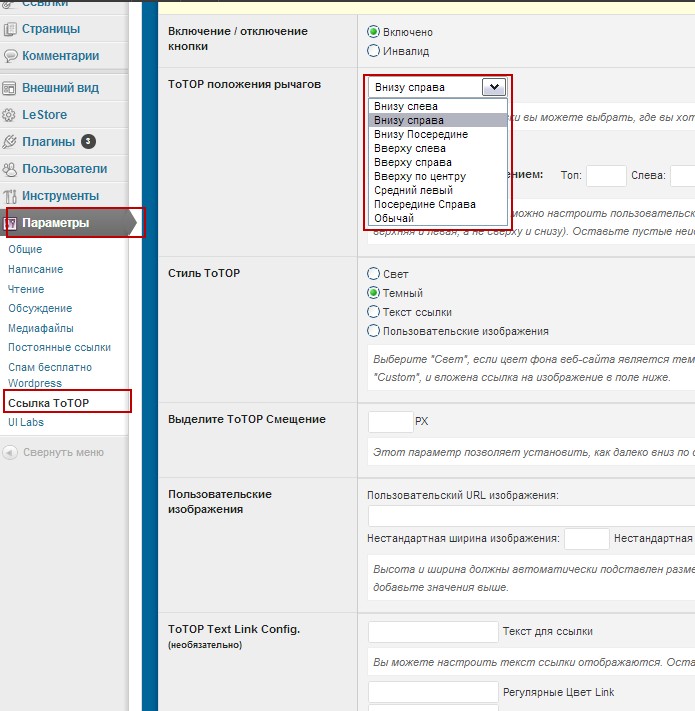This screenshot has height=711, width=695.
Task: Open UI Labs settings link
Action: pyautogui.click(x=26, y=422)
